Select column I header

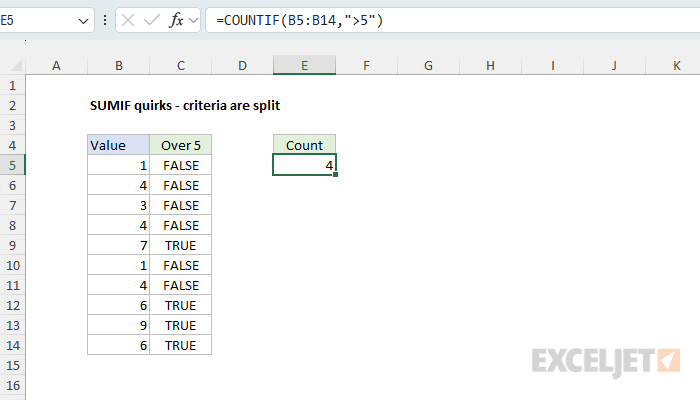[x=553, y=66]
